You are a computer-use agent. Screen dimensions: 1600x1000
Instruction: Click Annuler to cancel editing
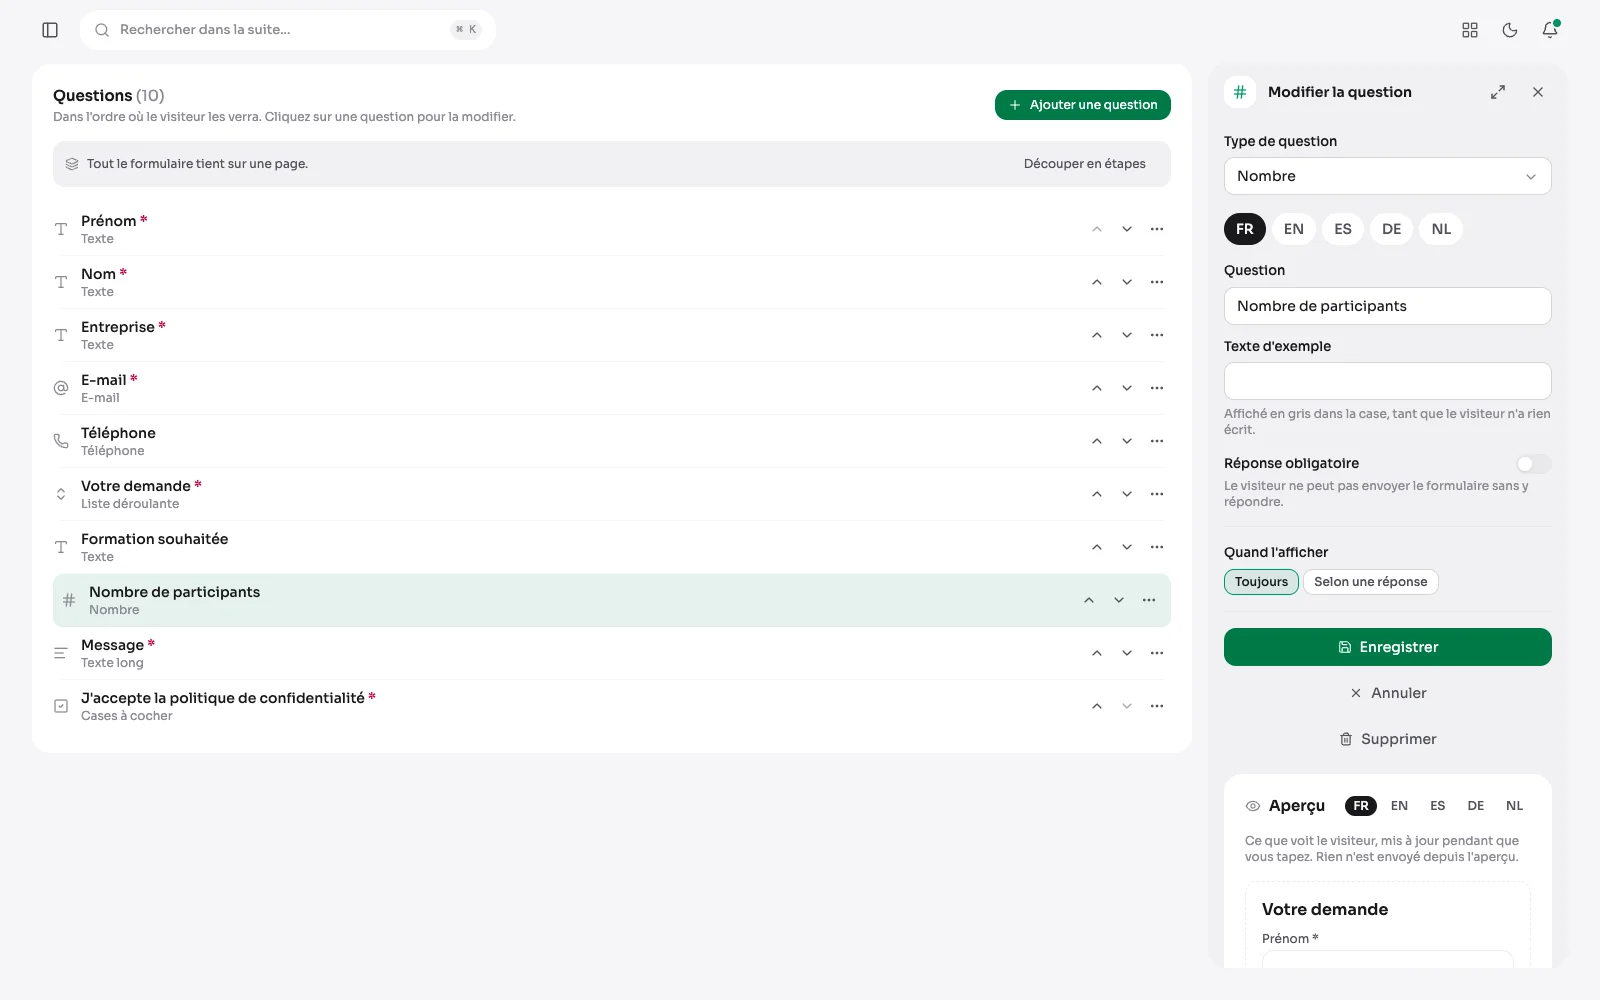click(1388, 693)
